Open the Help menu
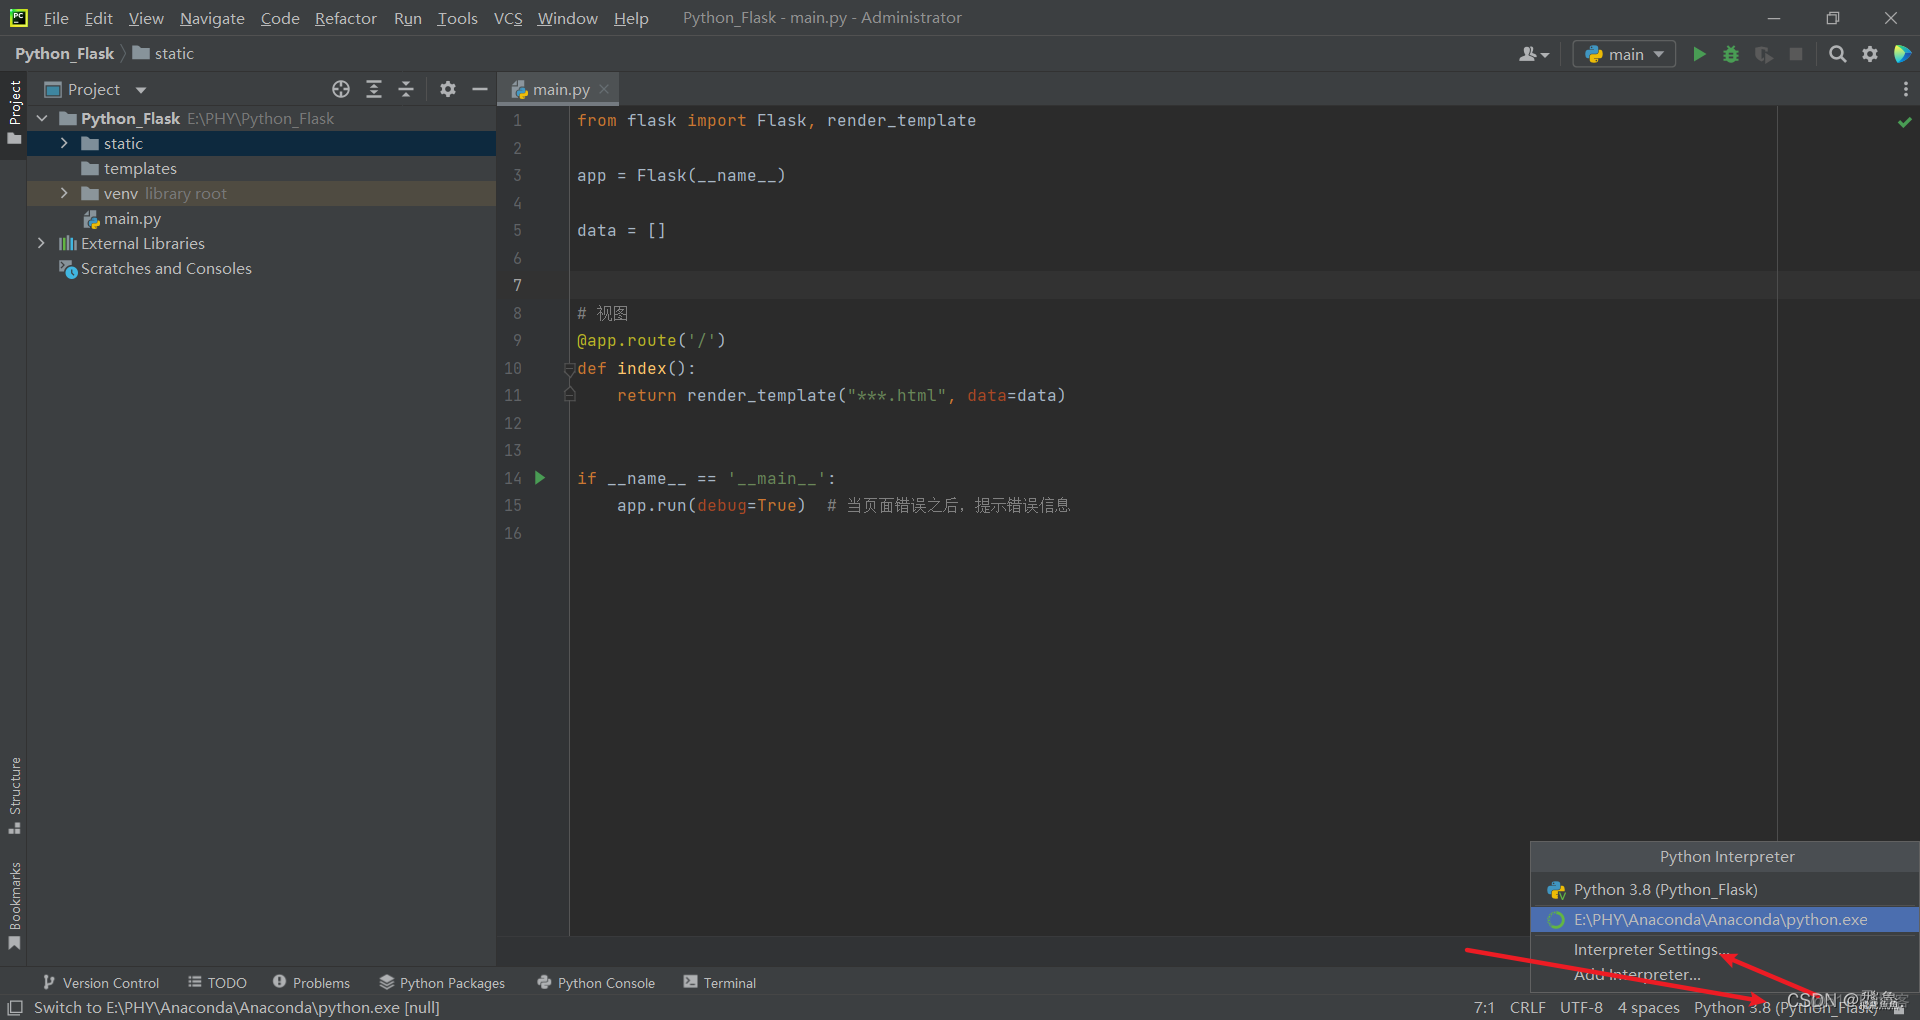The image size is (1920, 1020). pos(631,18)
